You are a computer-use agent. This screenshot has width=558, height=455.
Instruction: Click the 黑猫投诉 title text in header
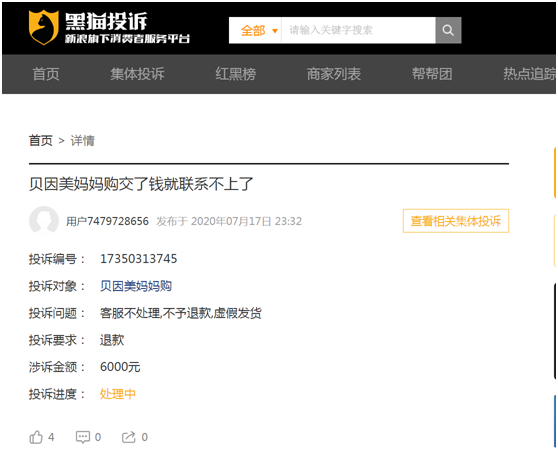[x=106, y=21]
